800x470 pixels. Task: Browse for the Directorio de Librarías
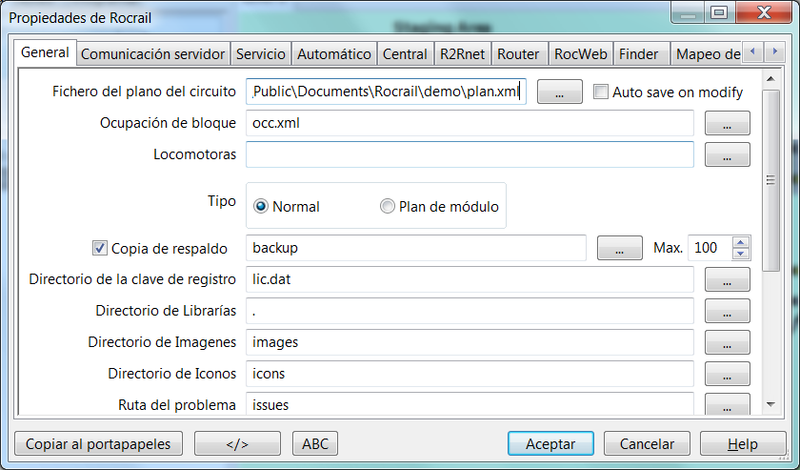point(727,311)
